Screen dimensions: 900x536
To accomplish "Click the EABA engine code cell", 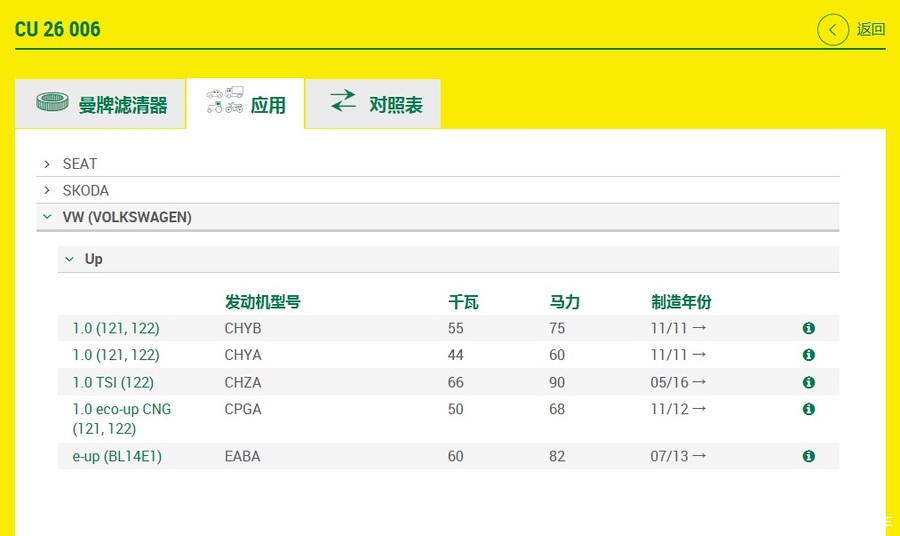I will (x=242, y=456).
